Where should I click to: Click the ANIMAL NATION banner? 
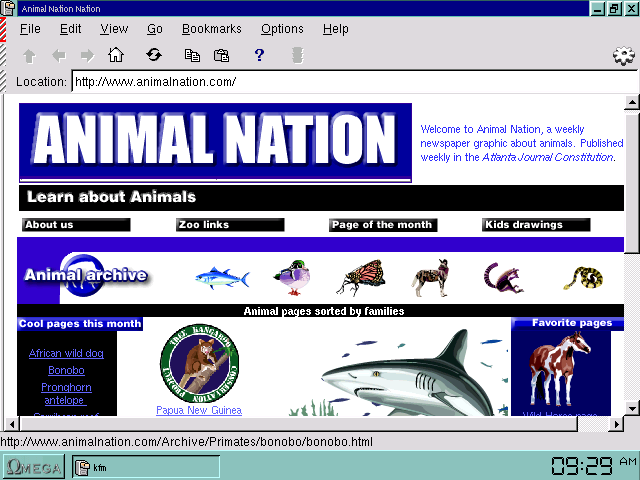click(x=215, y=142)
